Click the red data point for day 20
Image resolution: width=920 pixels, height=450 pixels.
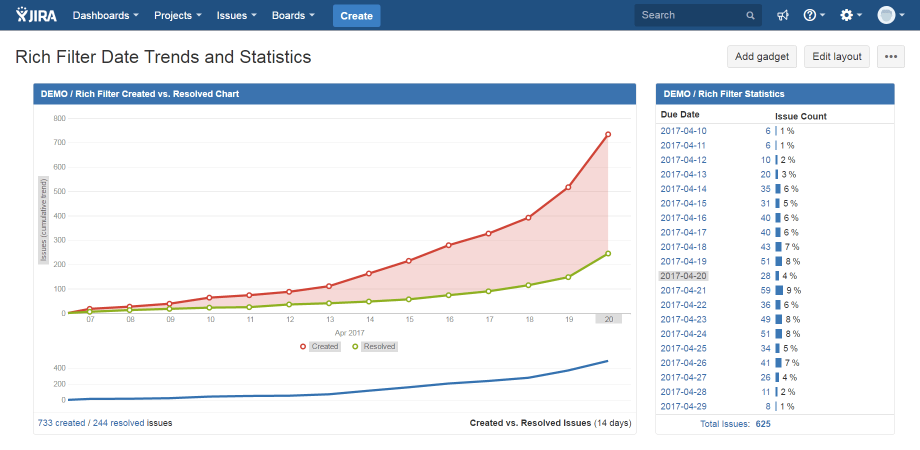607,134
